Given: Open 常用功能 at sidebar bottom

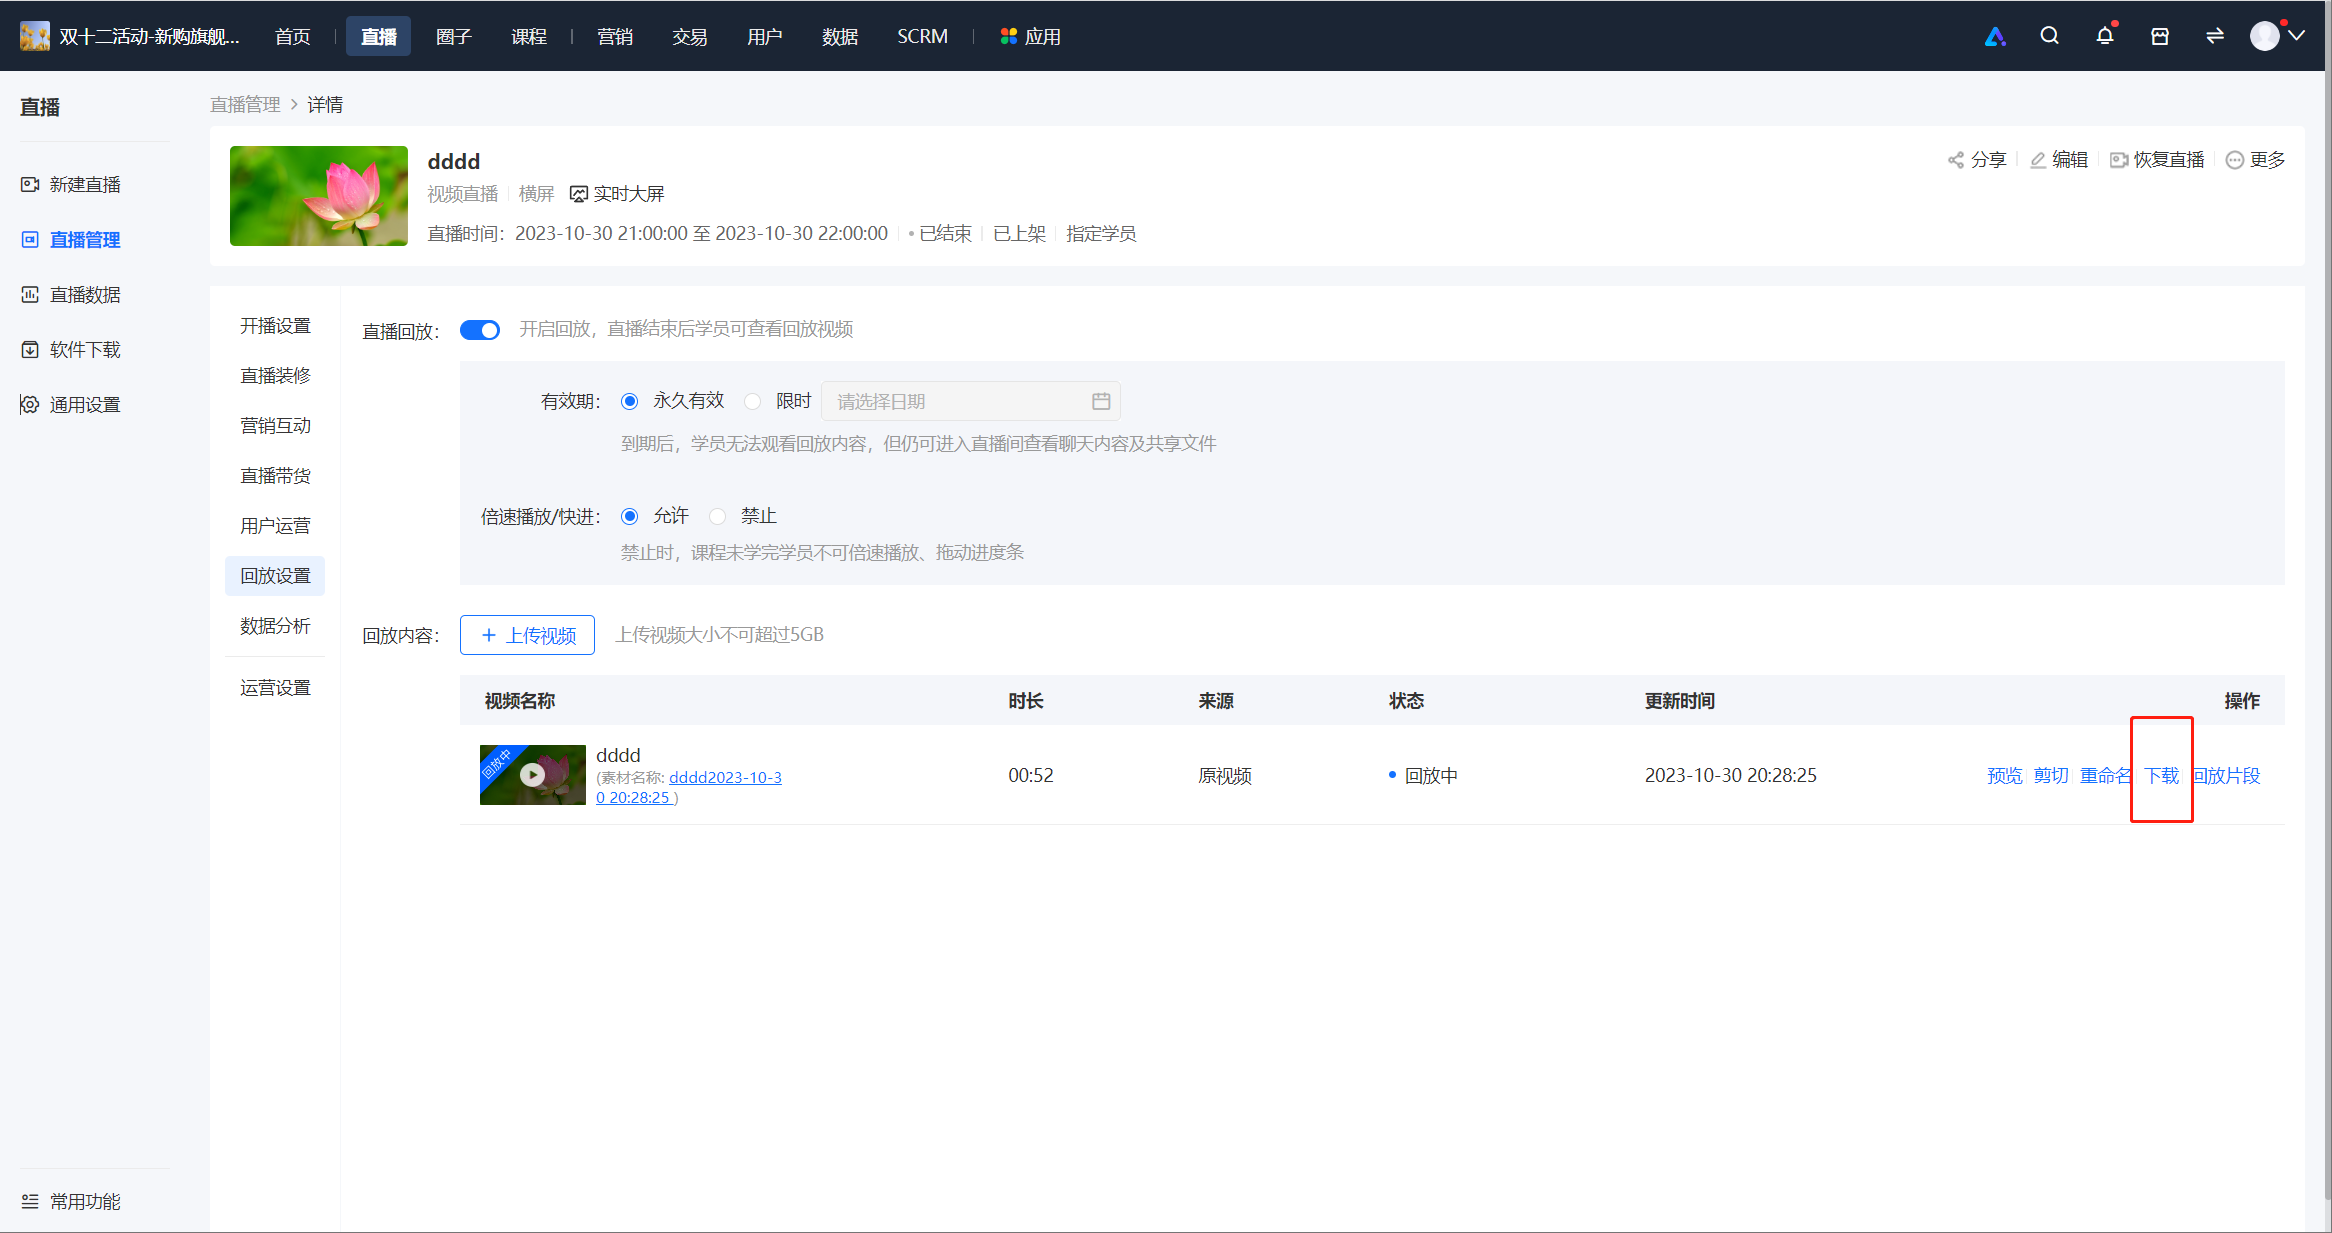Looking at the screenshot, I should pos(71,1202).
